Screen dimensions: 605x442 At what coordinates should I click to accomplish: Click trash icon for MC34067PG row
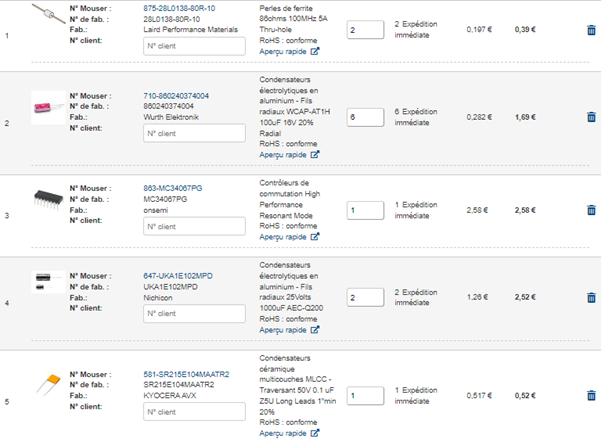(x=590, y=211)
